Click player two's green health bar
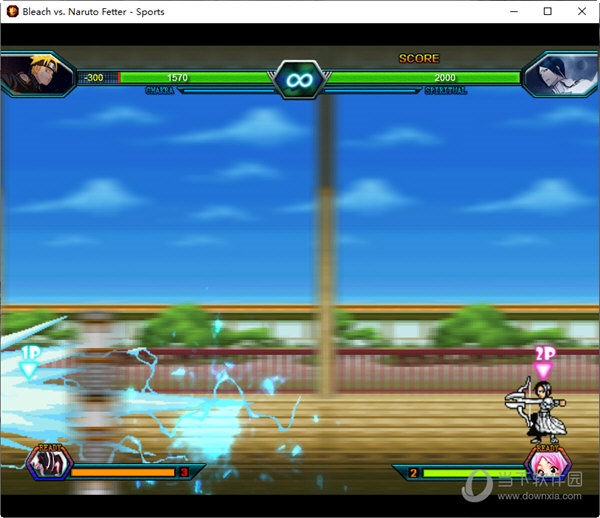This screenshot has width=600, height=518. [x=424, y=78]
